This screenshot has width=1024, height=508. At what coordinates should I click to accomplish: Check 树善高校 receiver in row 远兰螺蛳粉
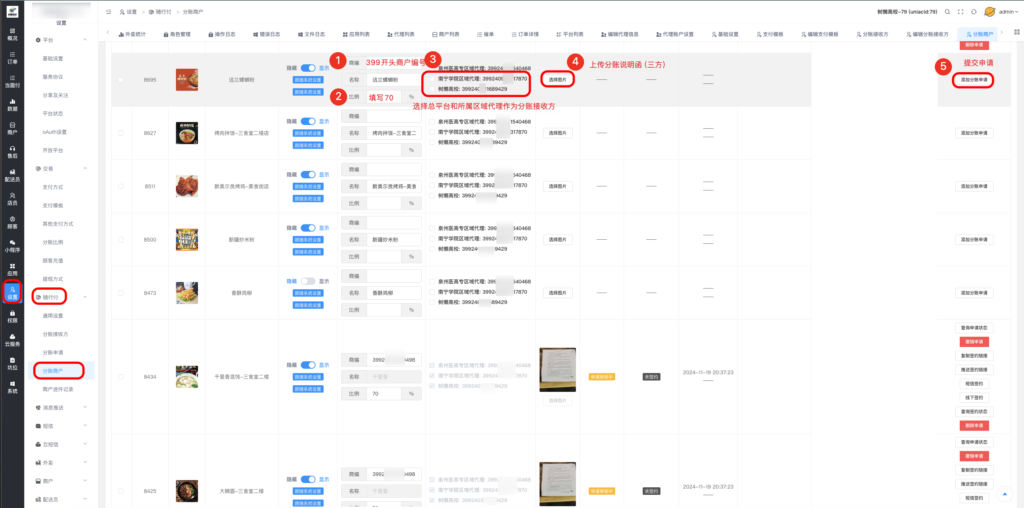coord(432,88)
